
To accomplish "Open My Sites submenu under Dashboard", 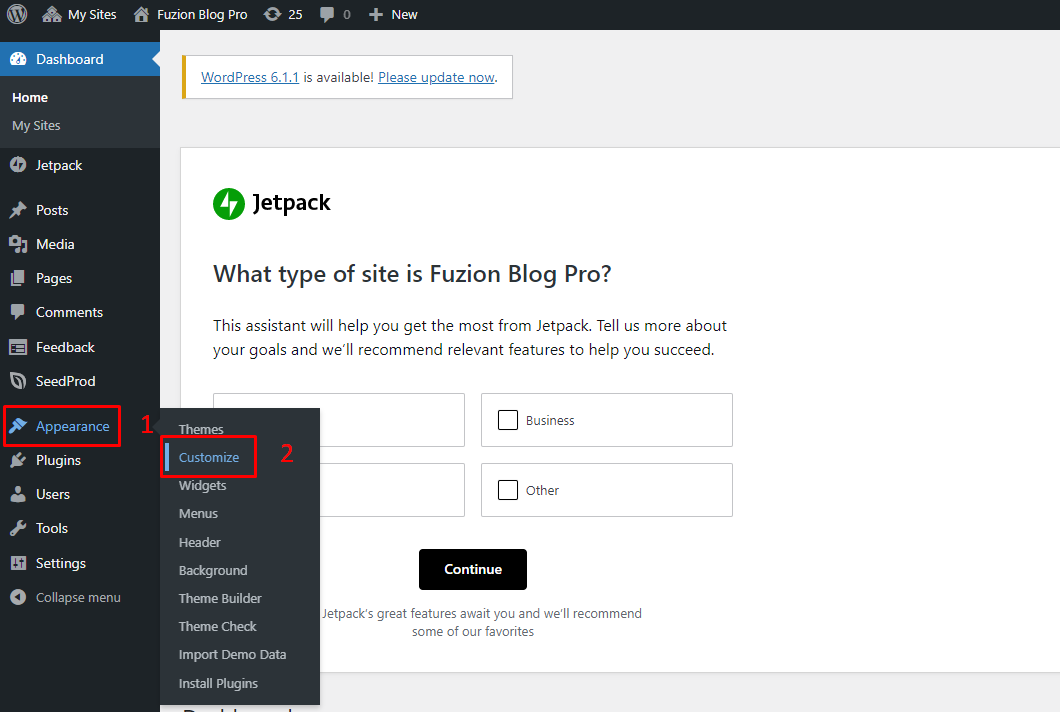I will [36, 125].
